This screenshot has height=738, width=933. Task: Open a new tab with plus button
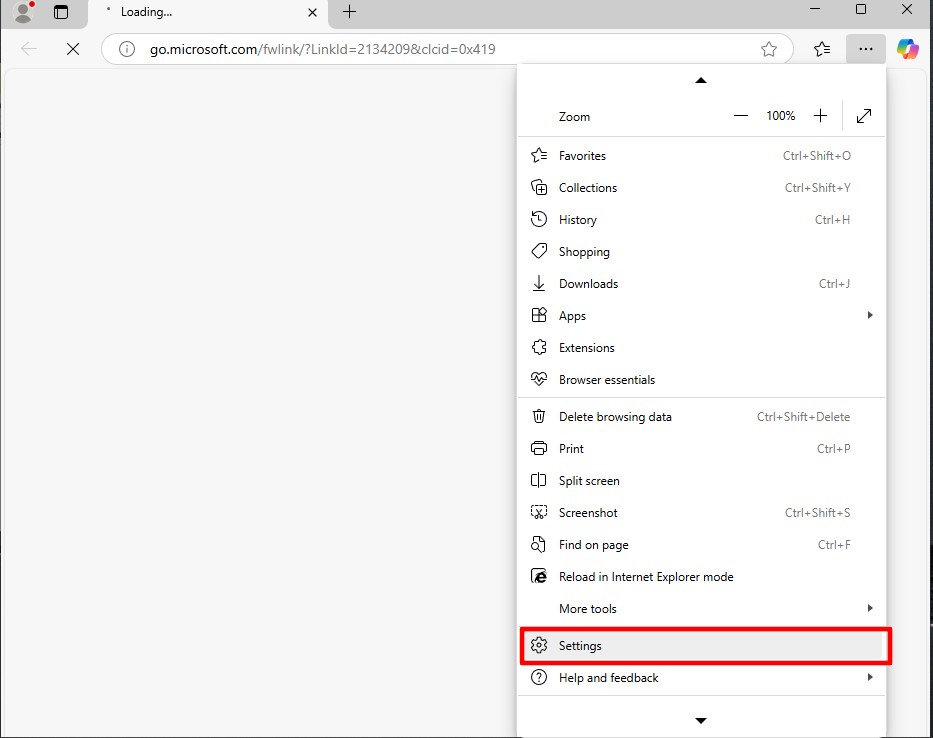point(349,12)
